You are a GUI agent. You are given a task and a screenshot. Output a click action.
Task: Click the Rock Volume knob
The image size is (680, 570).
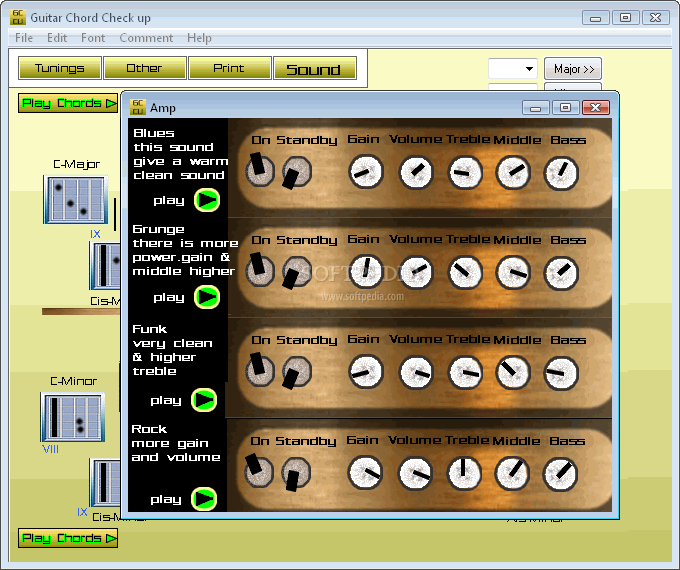(x=415, y=473)
